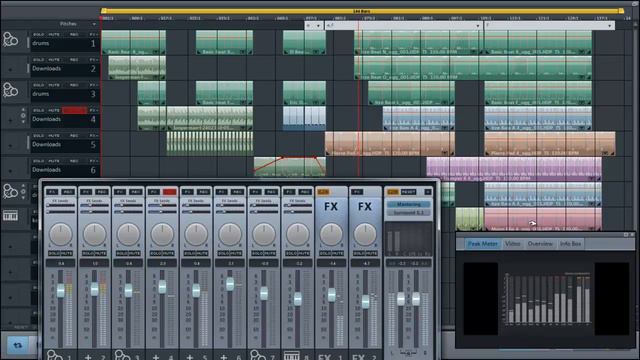Click the FX 1 label at mixer bottom
The width and height of the screenshot is (640, 360).
click(x=330, y=357)
